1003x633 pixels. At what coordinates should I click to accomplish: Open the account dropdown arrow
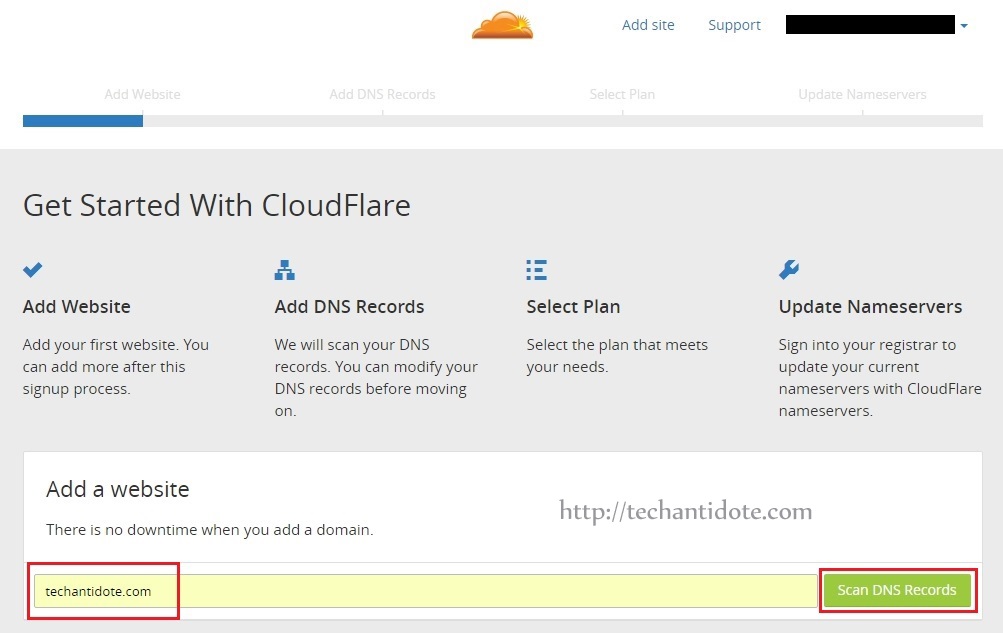click(964, 26)
